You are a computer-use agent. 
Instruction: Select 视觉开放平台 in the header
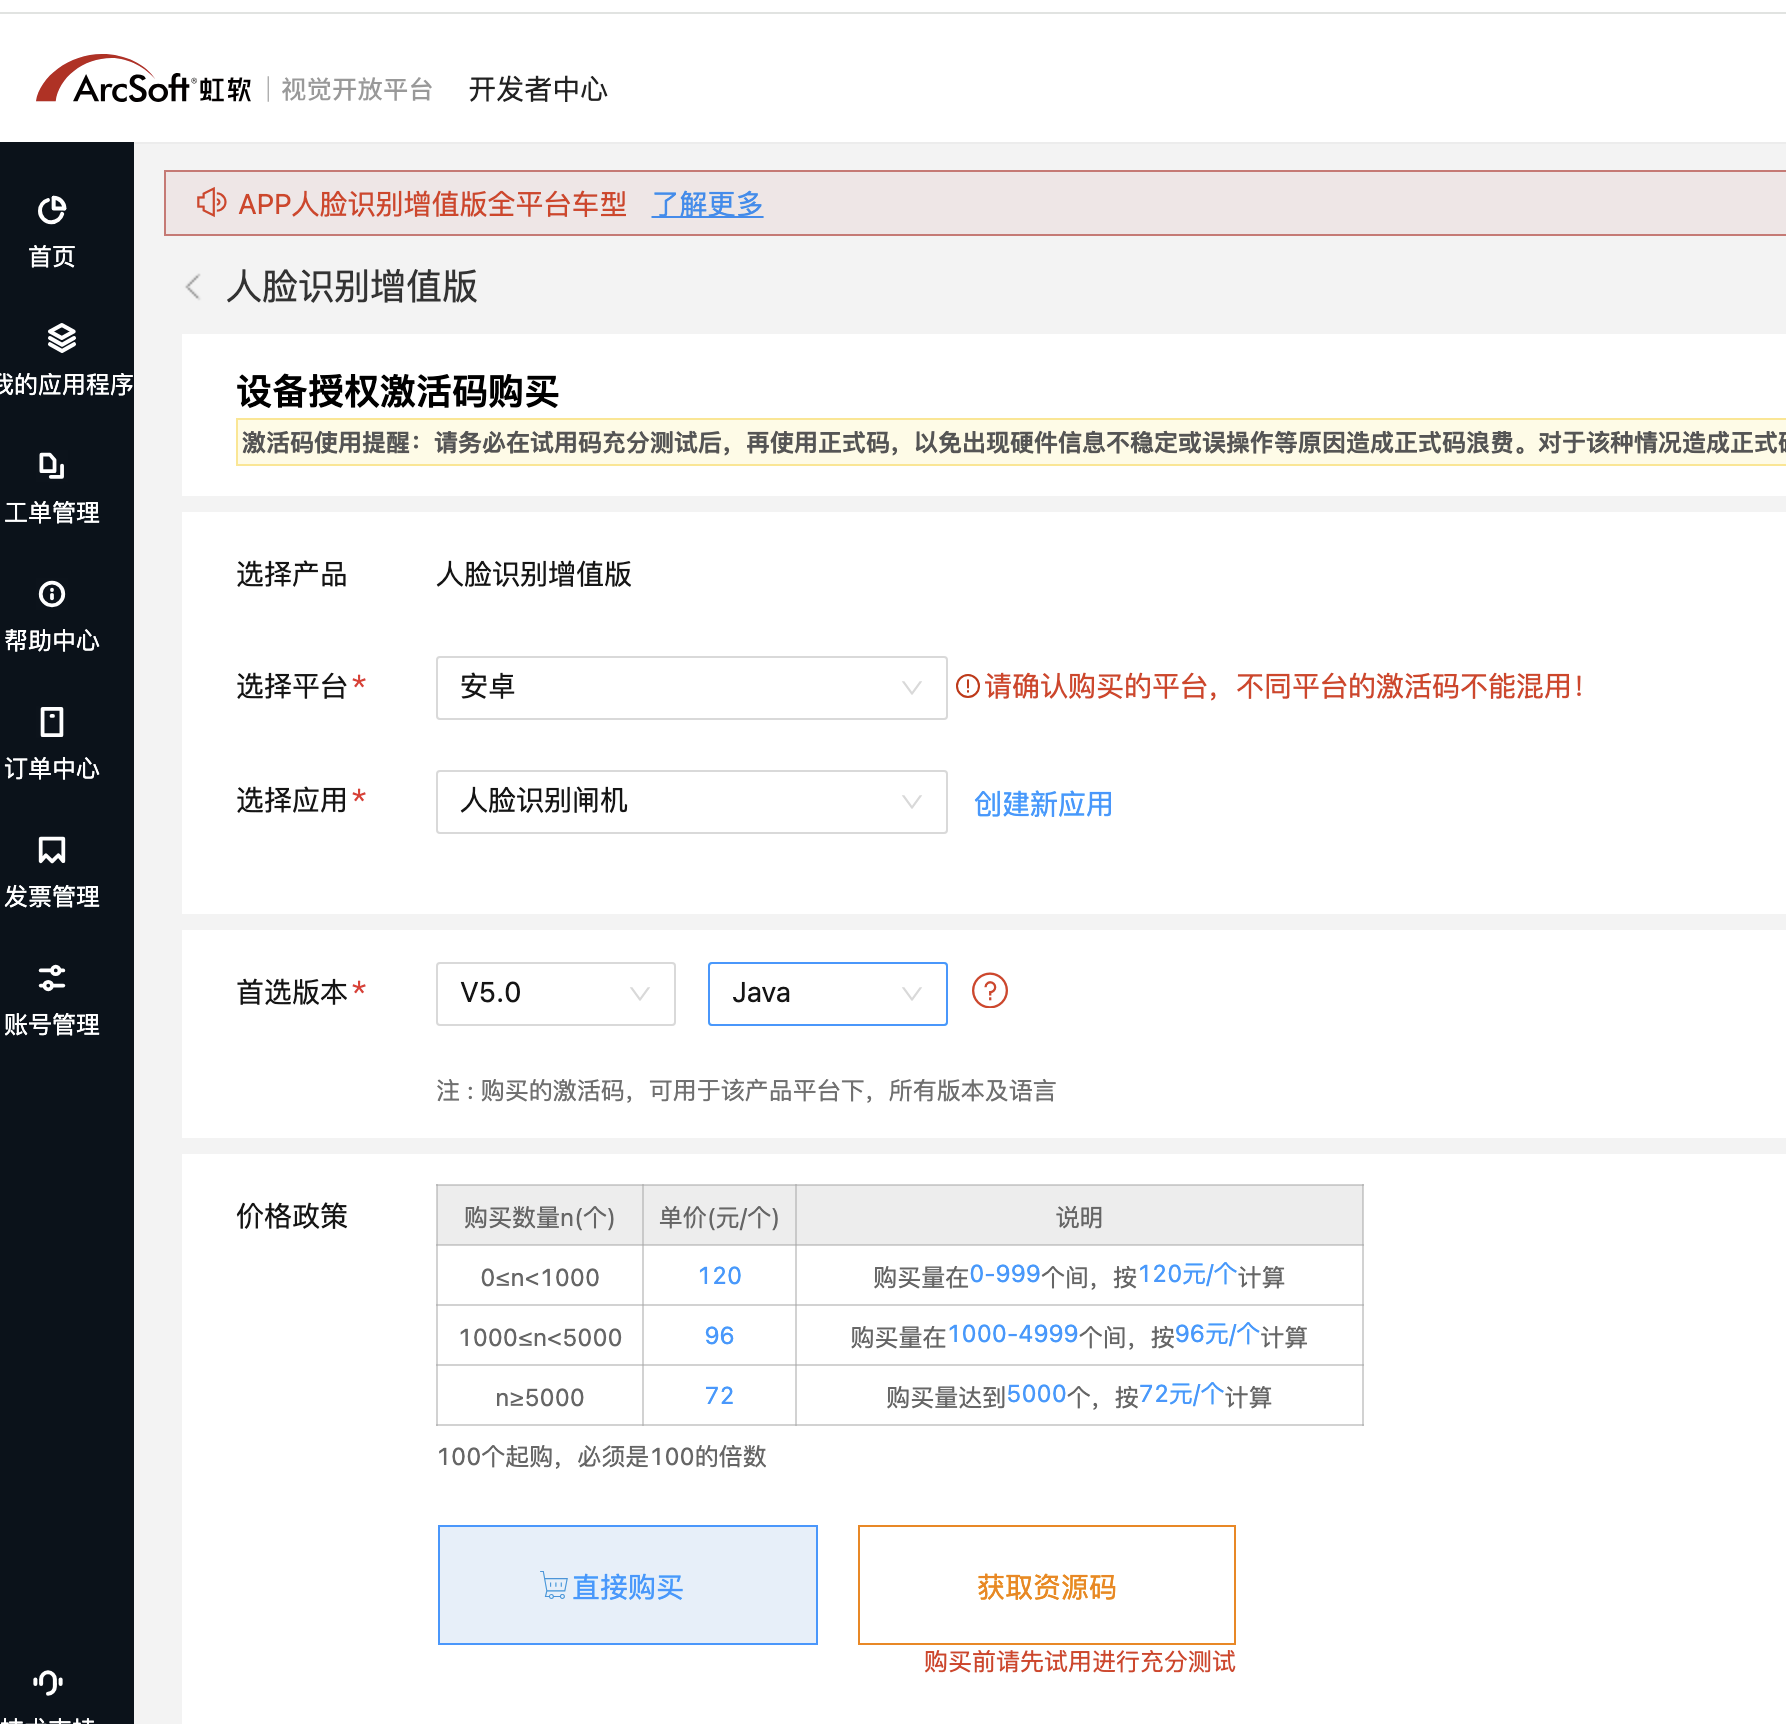[x=357, y=90]
